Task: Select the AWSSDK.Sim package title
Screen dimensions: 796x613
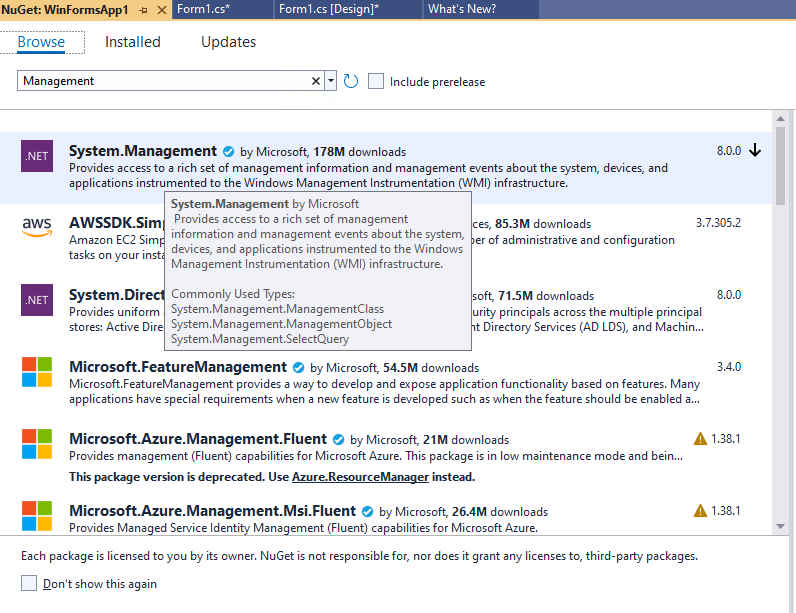Action: (x=116, y=223)
